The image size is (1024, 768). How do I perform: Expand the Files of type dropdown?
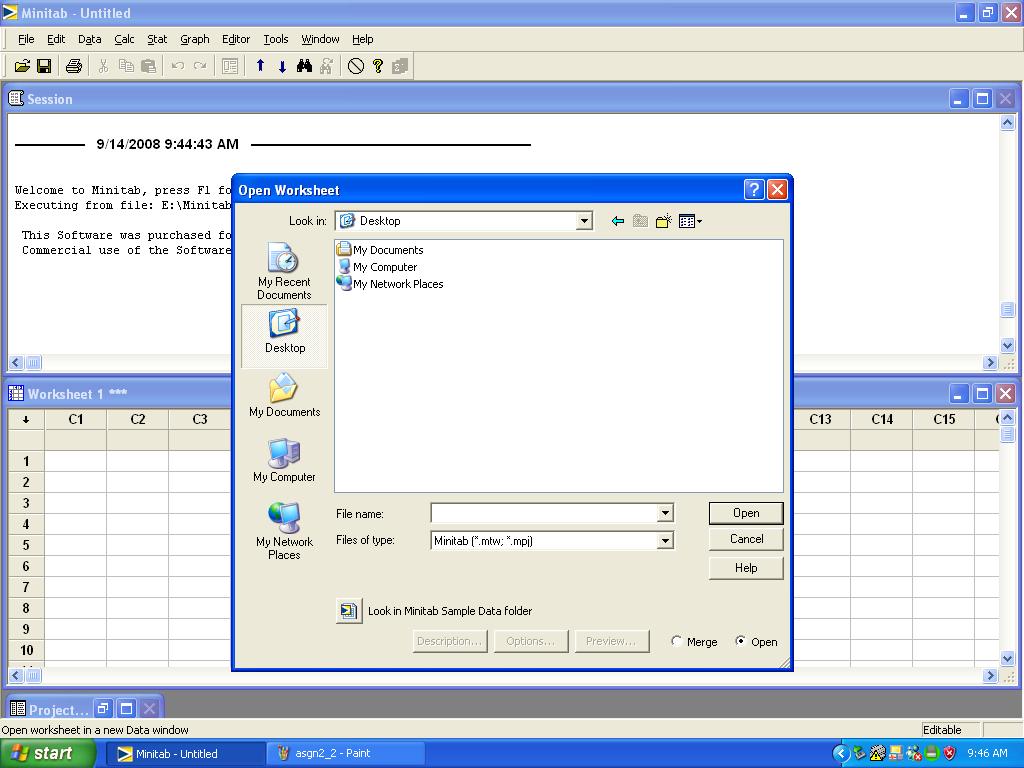click(x=665, y=541)
